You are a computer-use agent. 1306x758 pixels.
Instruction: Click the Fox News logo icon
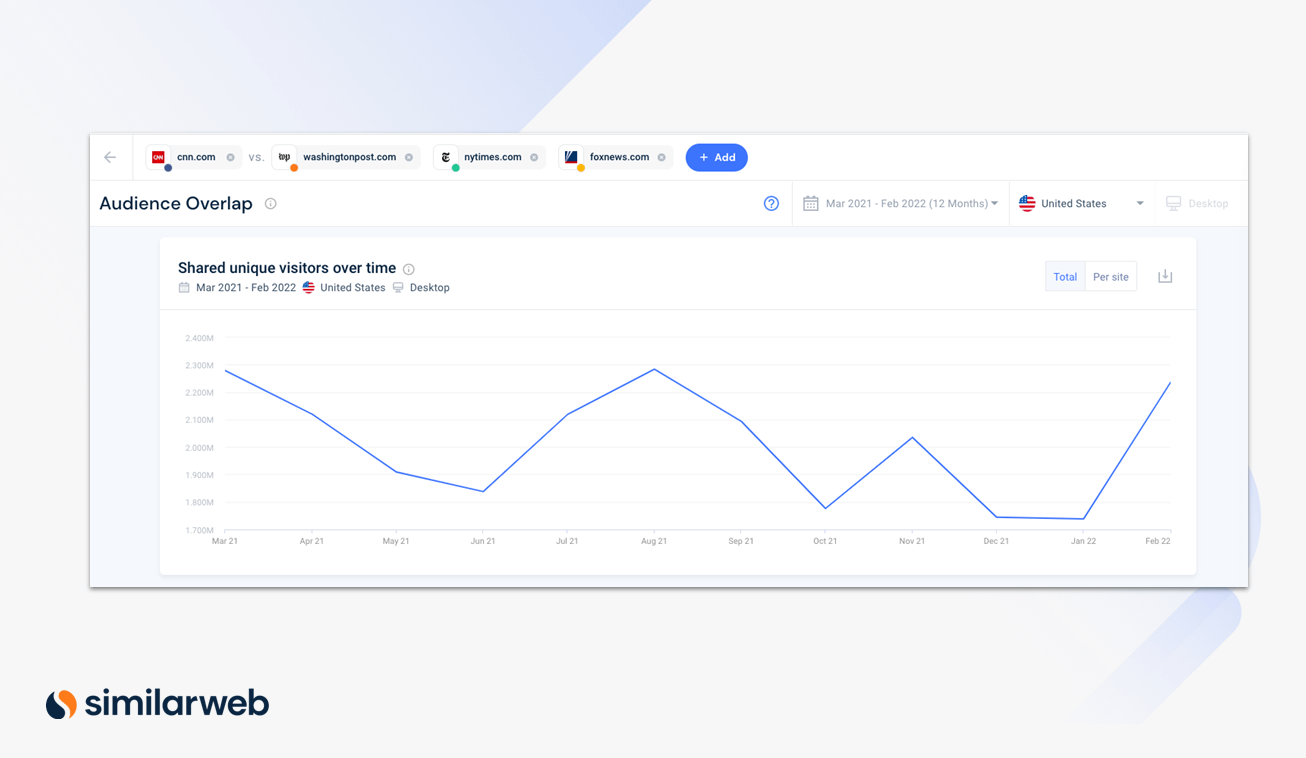pos(571,157)
